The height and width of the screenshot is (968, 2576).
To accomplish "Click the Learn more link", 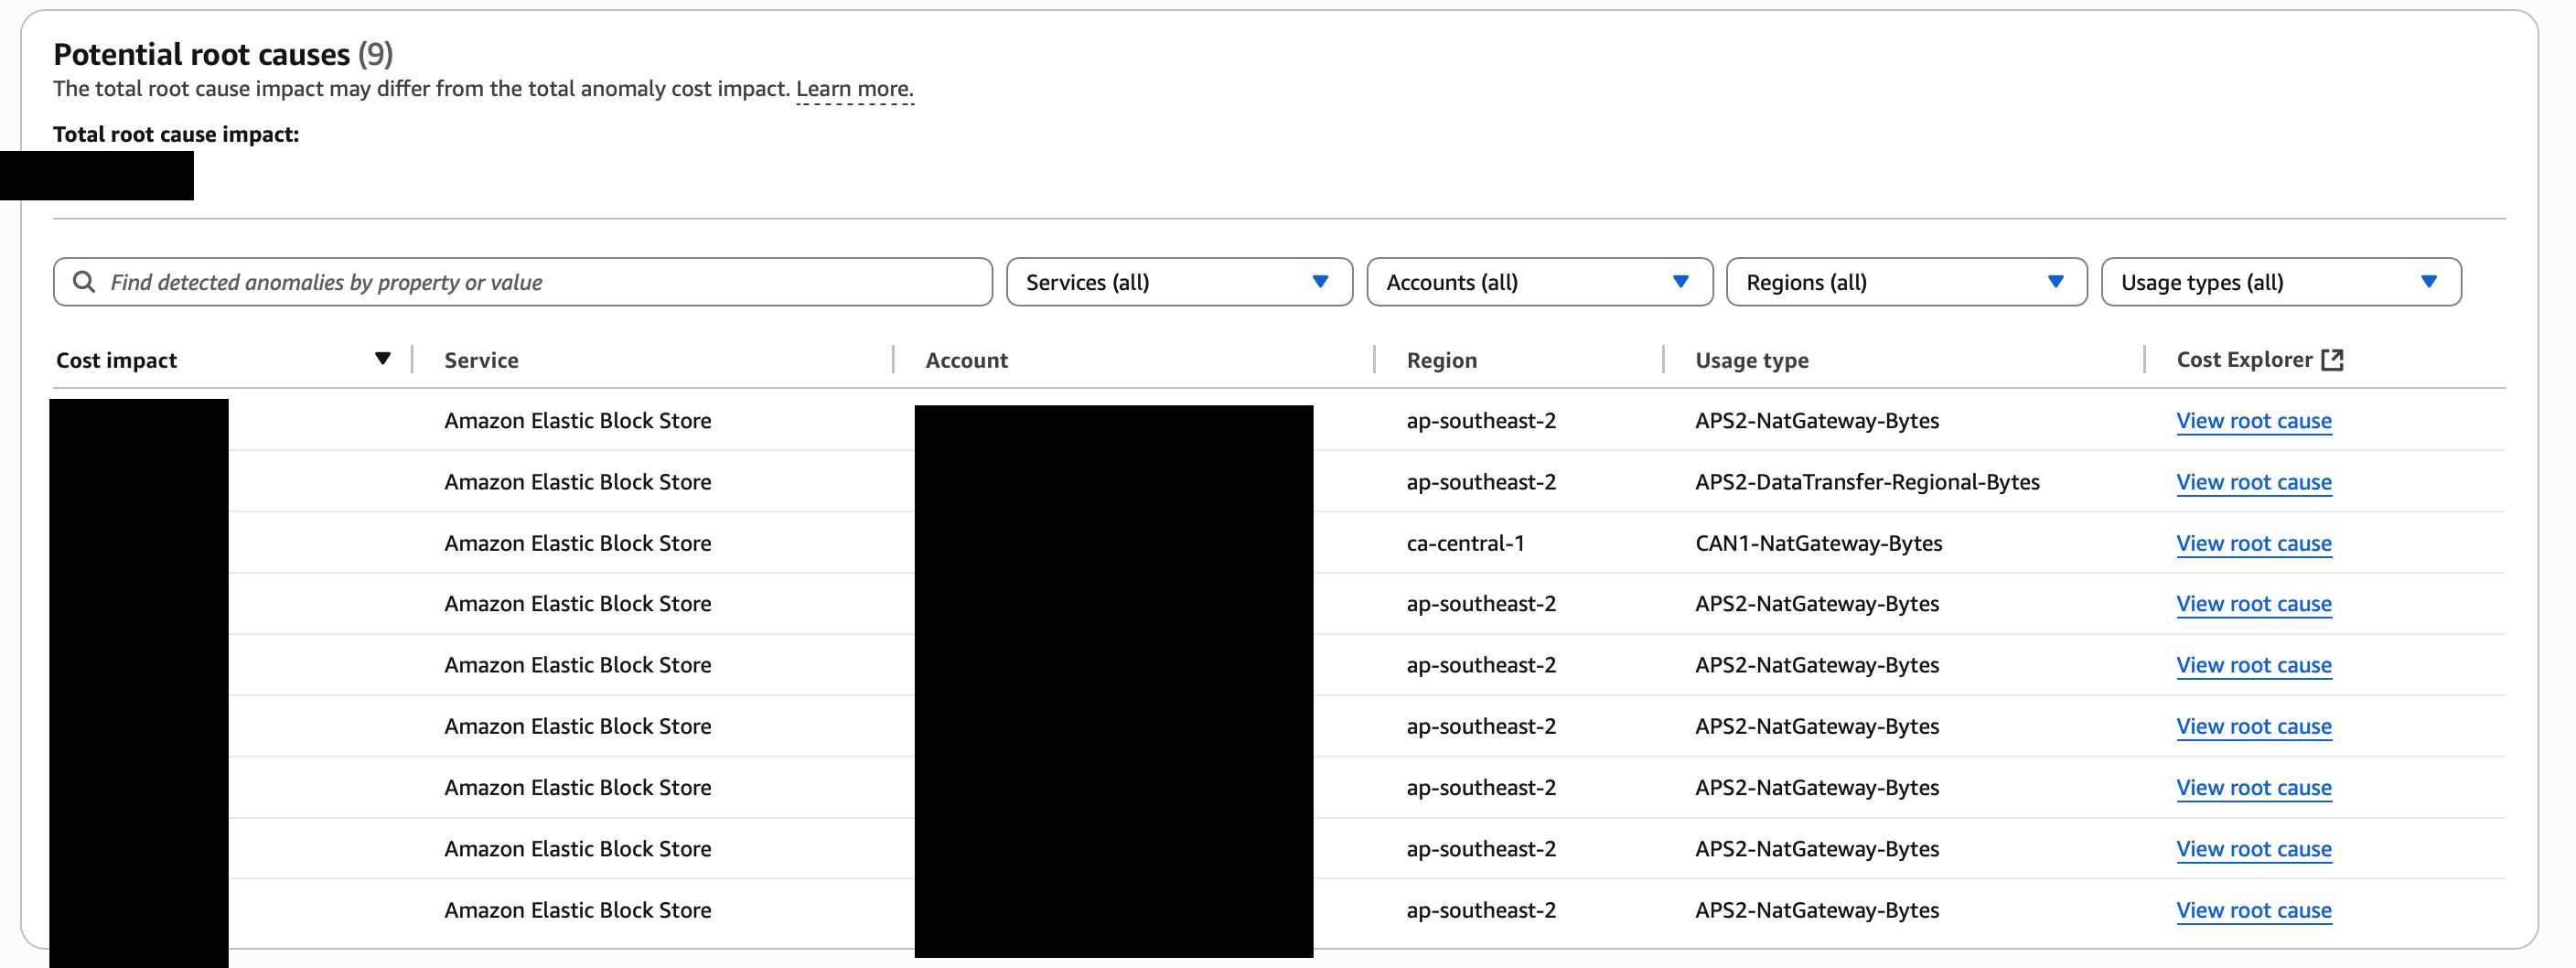I will (x=855, y=88).
